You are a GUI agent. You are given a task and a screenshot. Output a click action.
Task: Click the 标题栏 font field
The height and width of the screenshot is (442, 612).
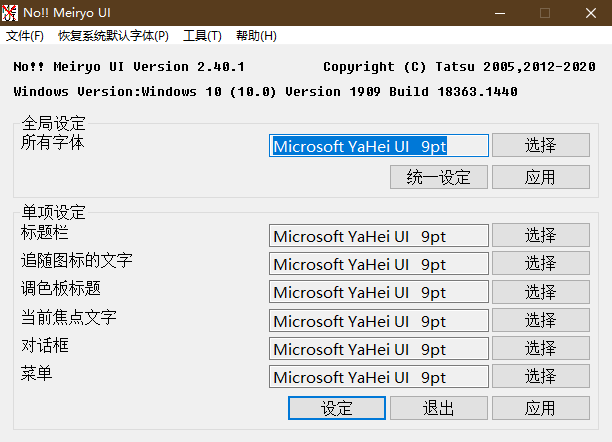[x=379, y=235]
